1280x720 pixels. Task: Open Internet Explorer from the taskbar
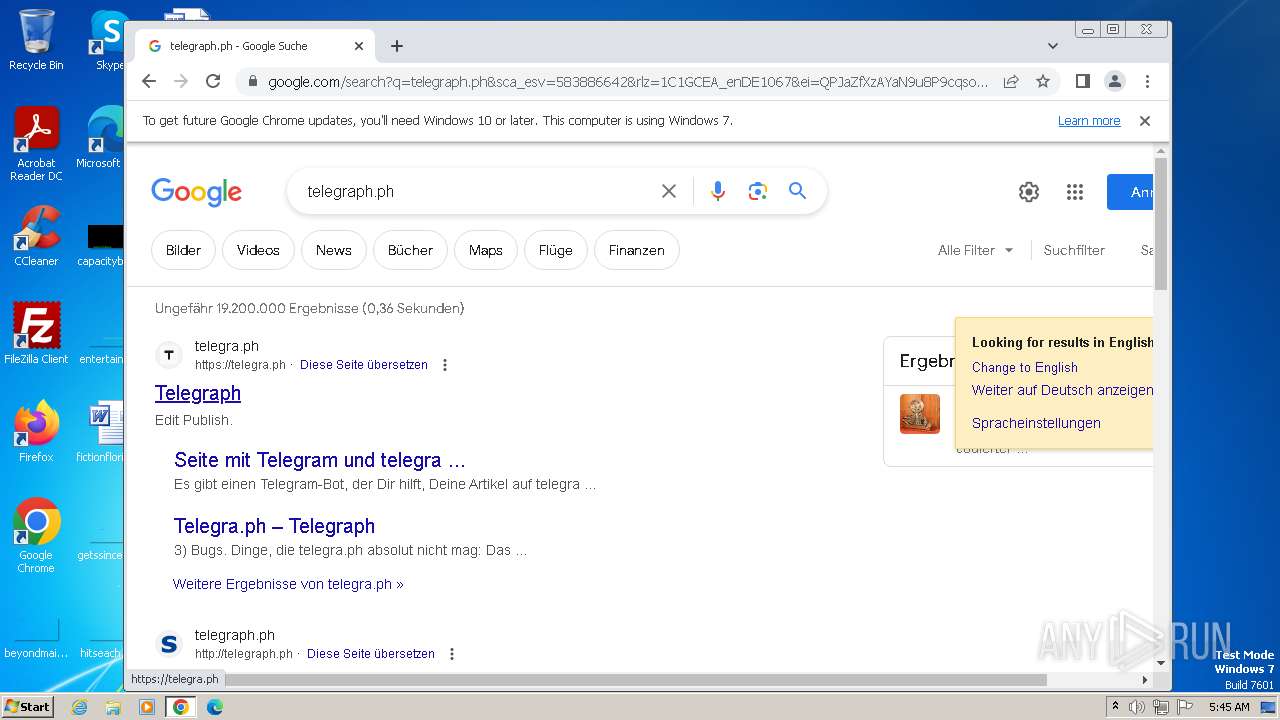(x=79, y=707)
